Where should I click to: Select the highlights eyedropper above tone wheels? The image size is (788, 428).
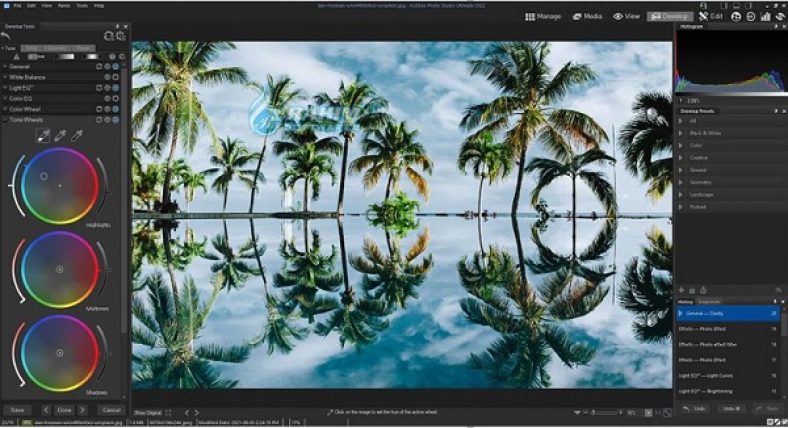(x=44, y=135)
